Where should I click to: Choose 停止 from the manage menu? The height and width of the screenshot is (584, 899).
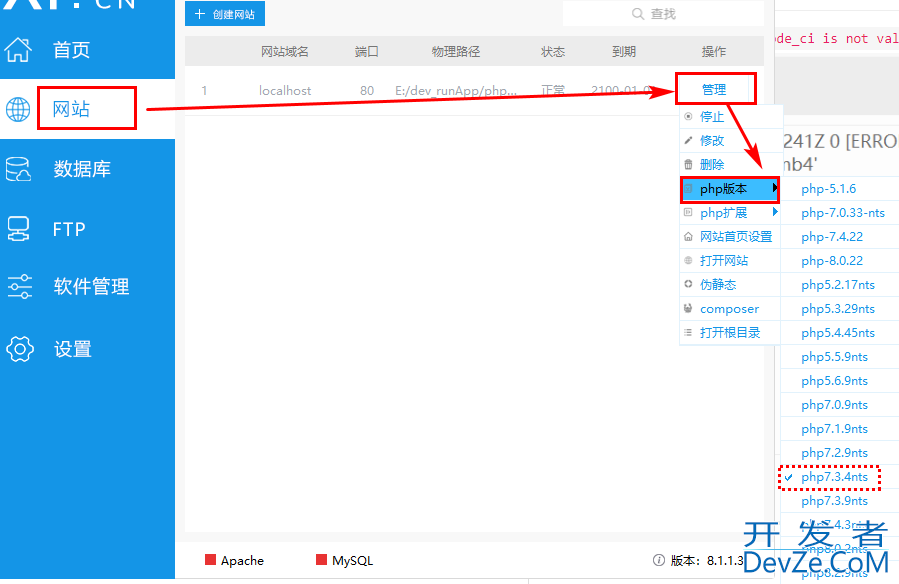[x=730, y=116]
